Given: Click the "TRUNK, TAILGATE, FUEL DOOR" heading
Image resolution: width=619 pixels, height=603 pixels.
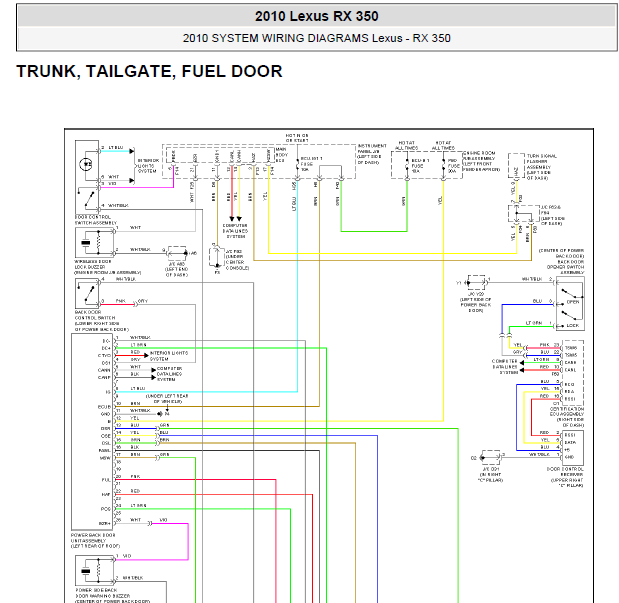Looking at the screenshot, I should pyautogui.click(x=149, y=71).
